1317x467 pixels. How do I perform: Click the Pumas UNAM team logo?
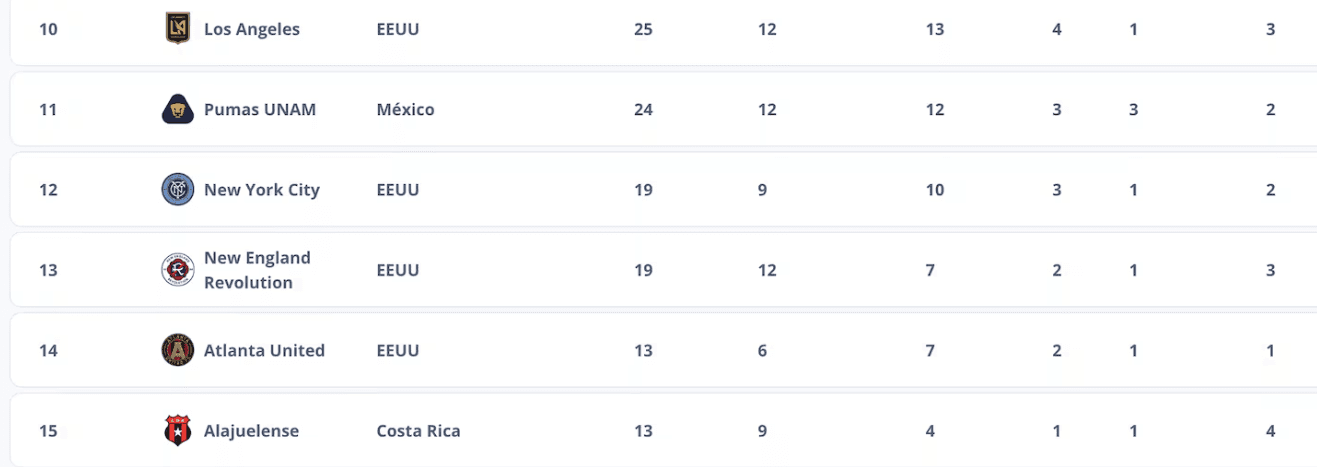177,109
